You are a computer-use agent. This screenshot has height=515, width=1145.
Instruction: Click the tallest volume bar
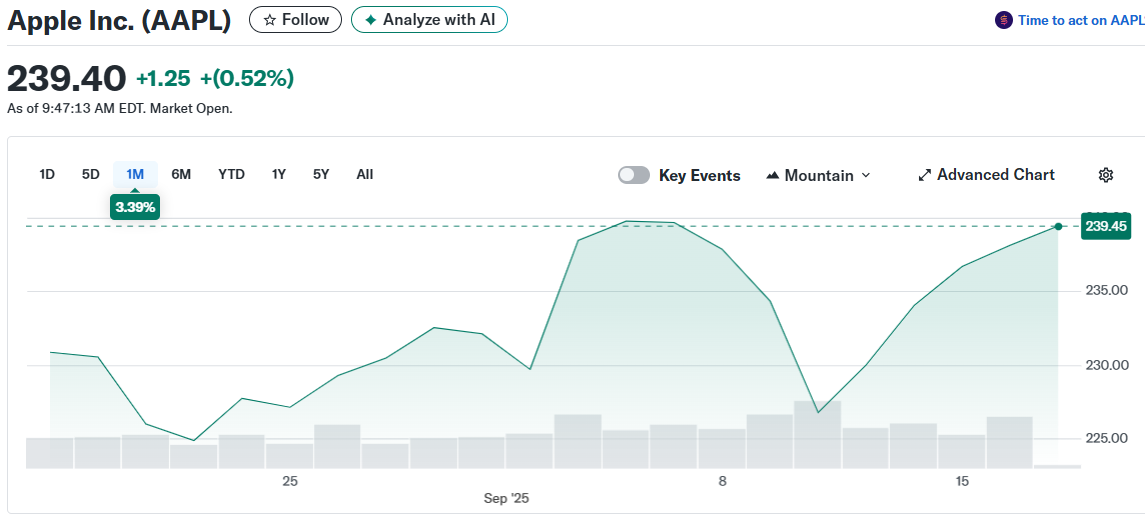(x=817, y=434)
